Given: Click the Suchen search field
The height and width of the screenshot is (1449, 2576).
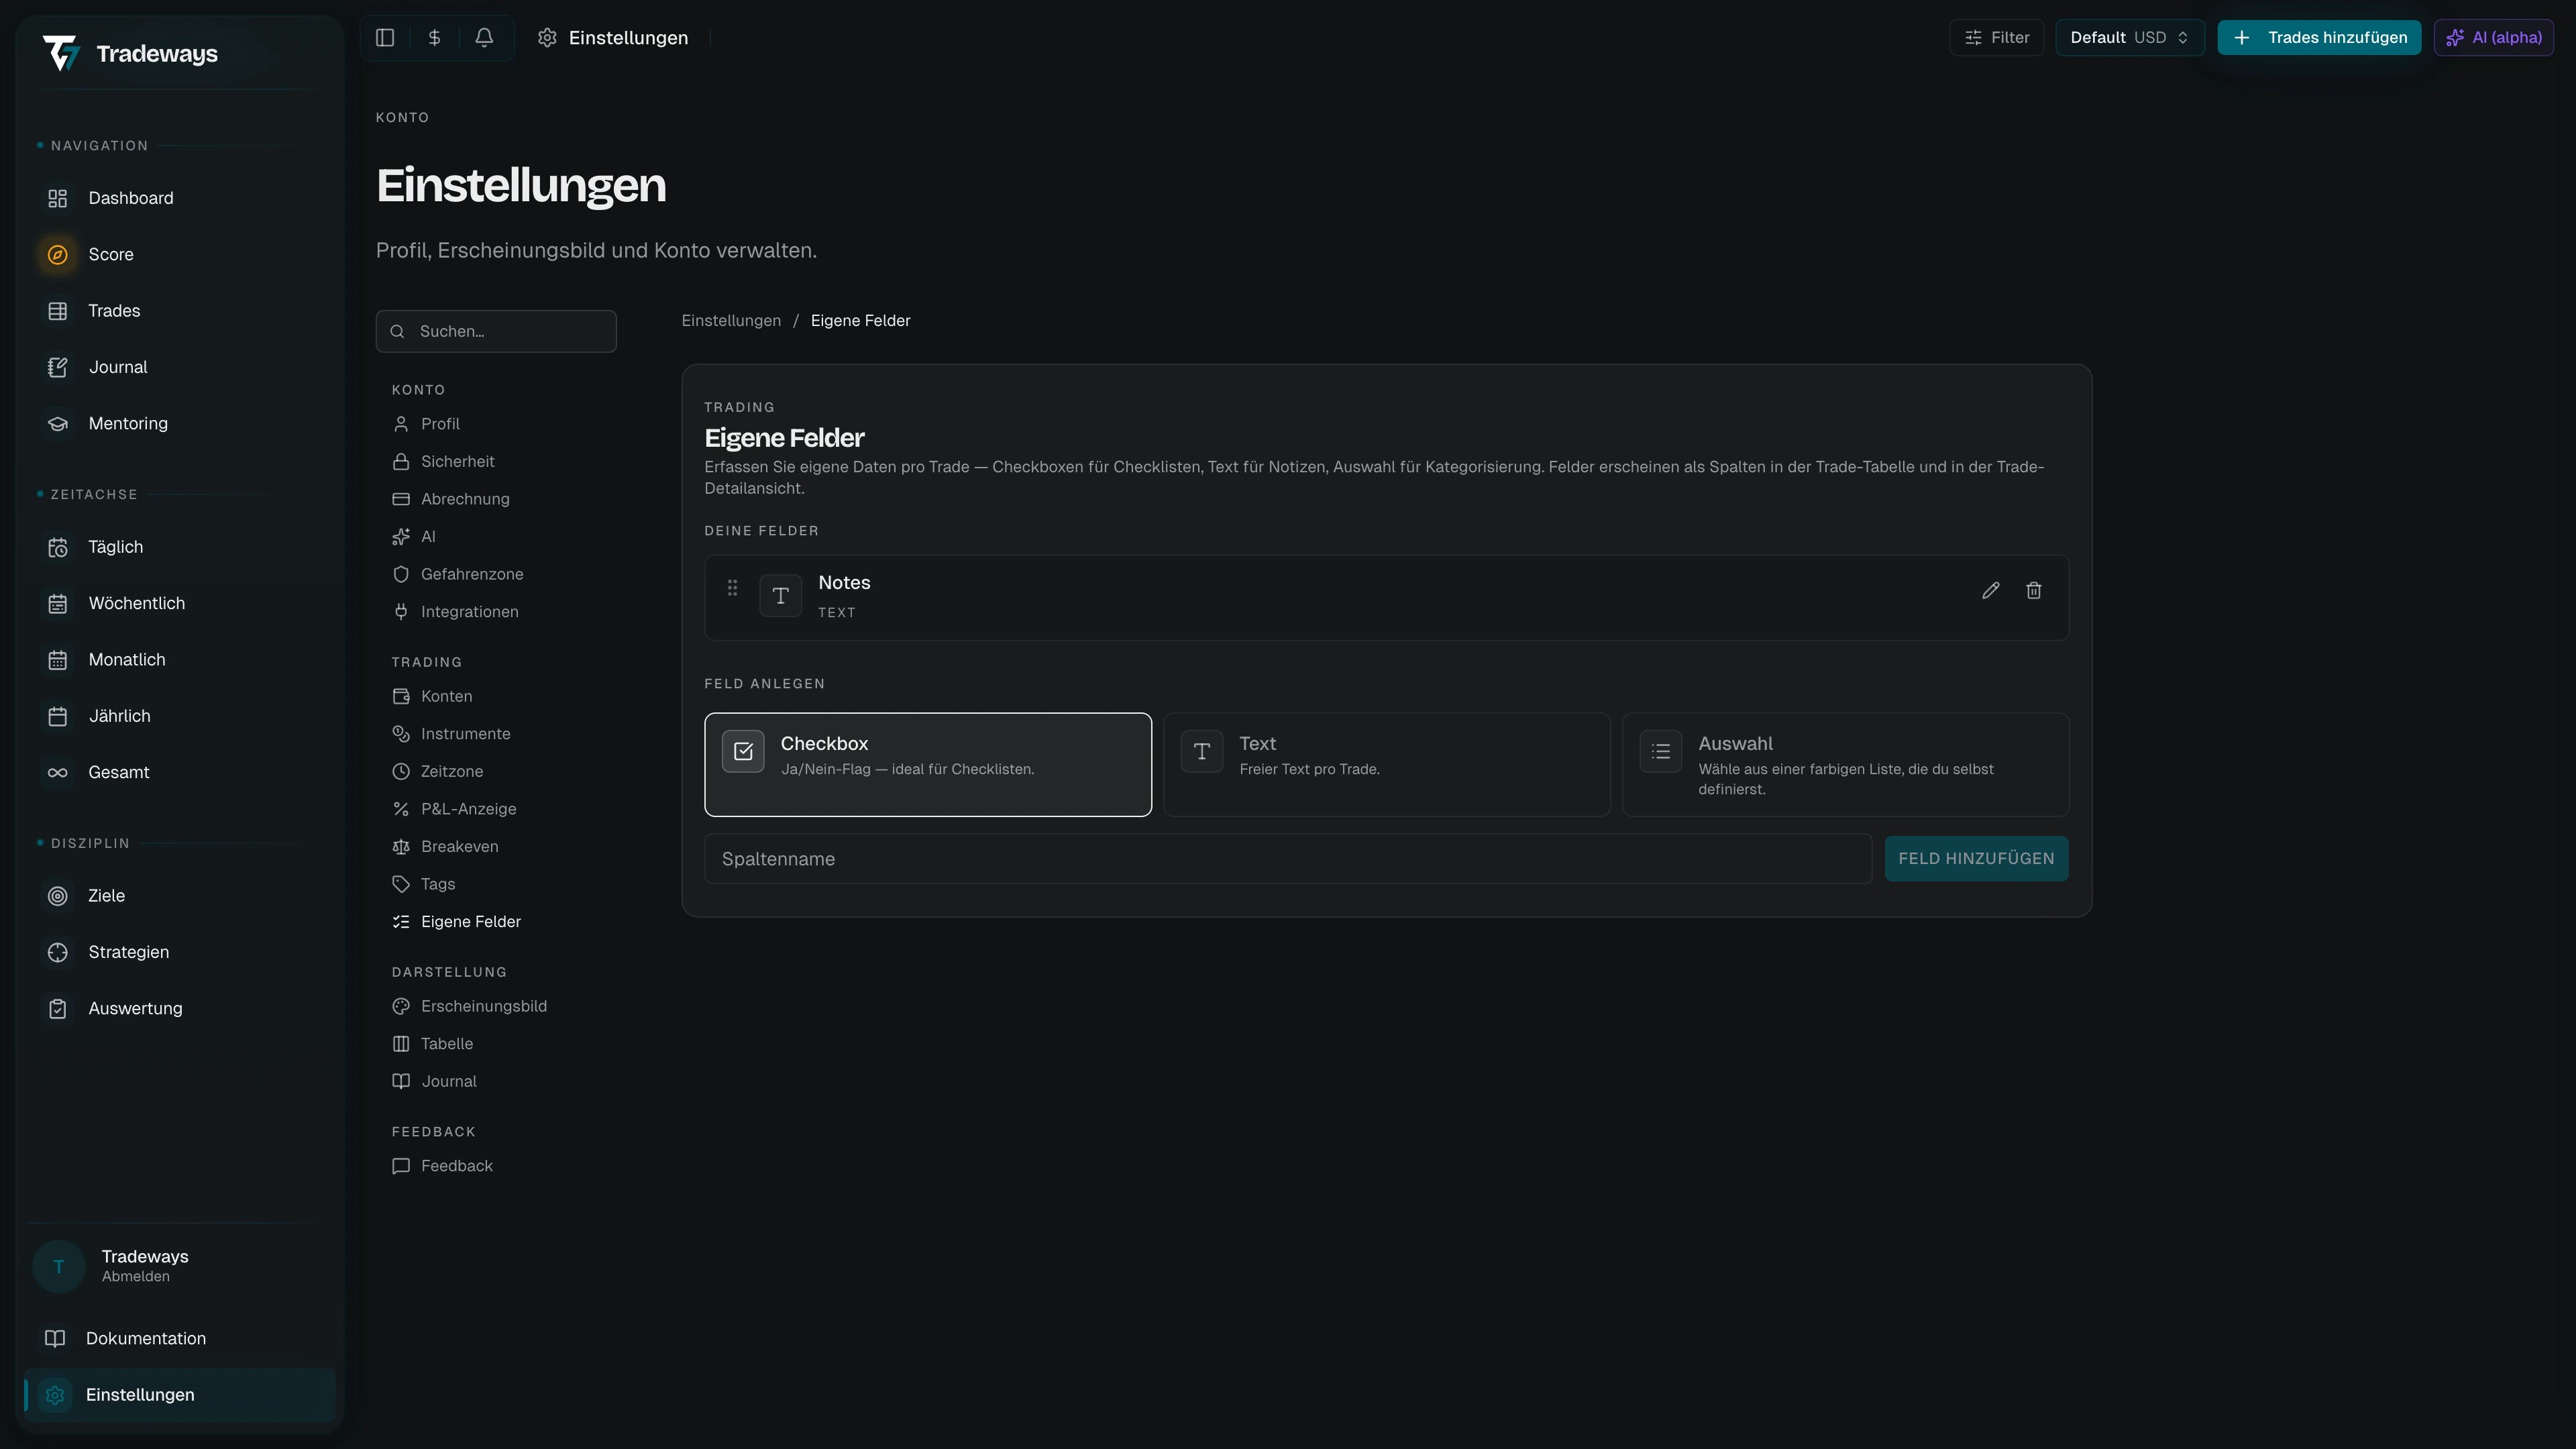Looking at the screenshot, I should (496, 331).
